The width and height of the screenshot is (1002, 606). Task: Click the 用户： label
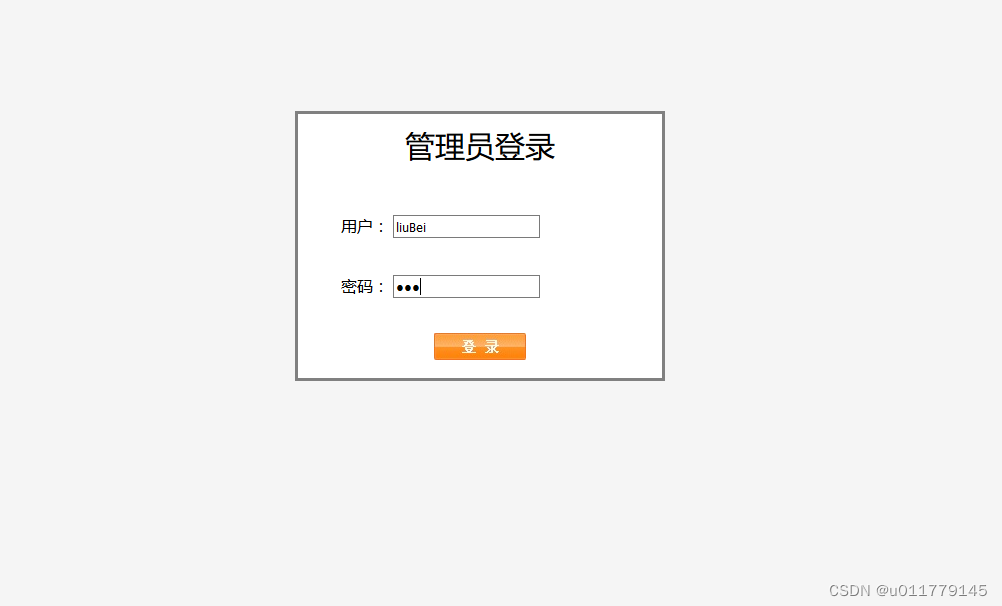(362, 226)
